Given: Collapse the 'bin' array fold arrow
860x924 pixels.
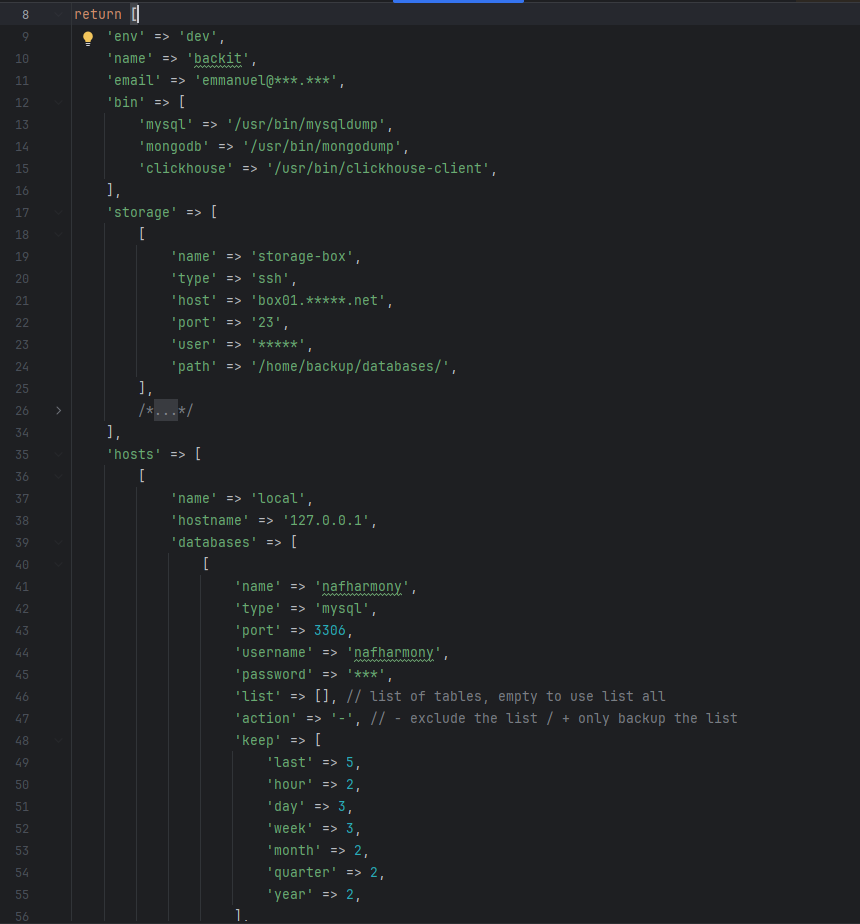Looking at the screenshot, I should coord(59,102).
